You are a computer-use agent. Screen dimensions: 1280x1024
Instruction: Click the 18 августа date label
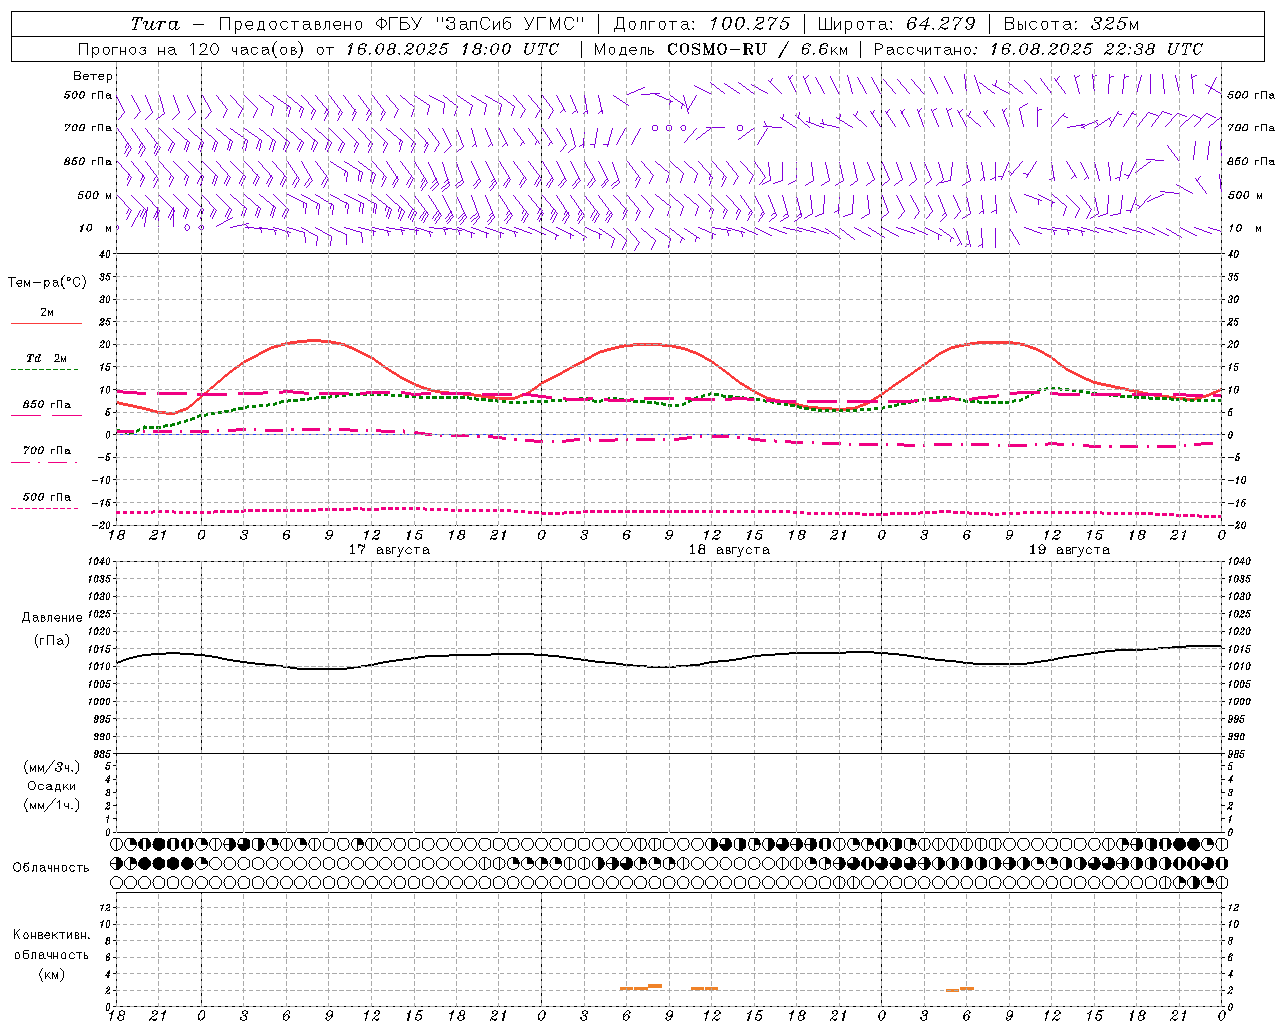pos(729,550)
